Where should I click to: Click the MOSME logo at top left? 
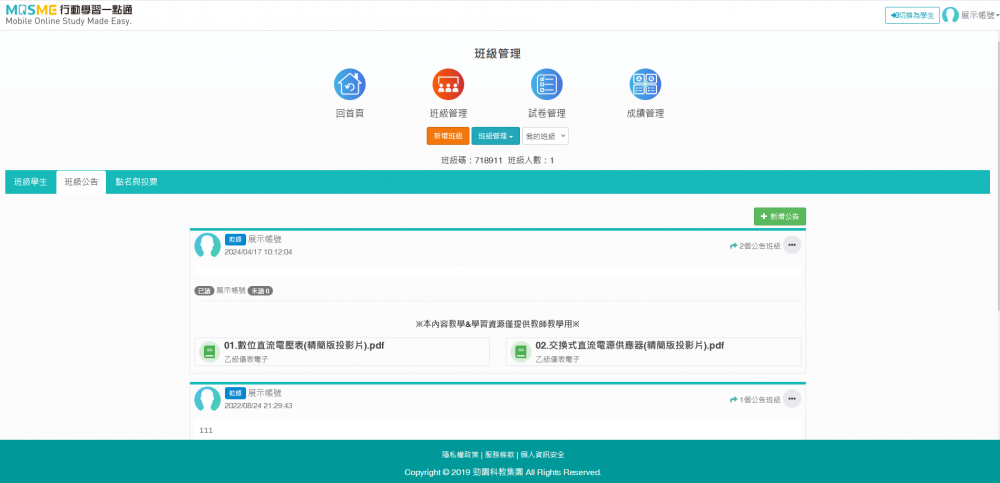tap(68, 14)
